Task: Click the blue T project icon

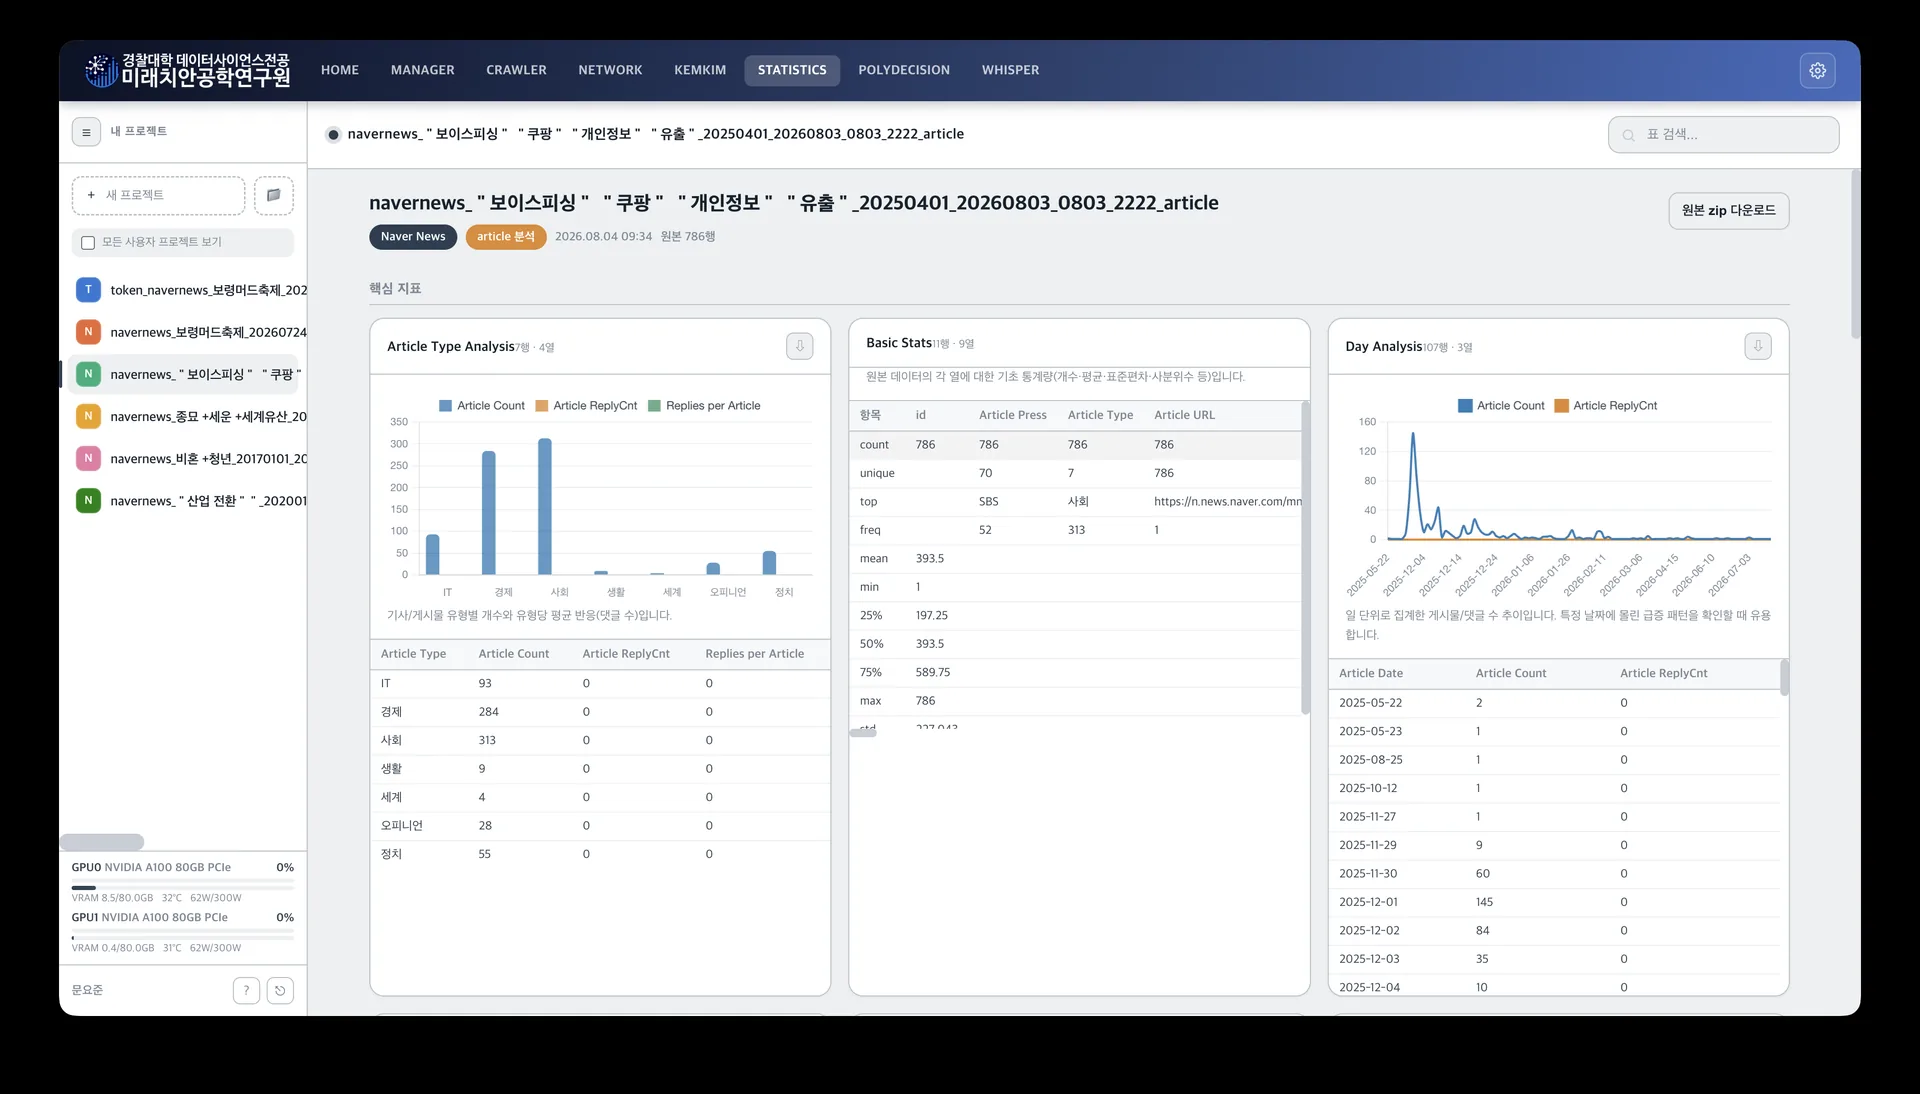Action: coord(88,290)
